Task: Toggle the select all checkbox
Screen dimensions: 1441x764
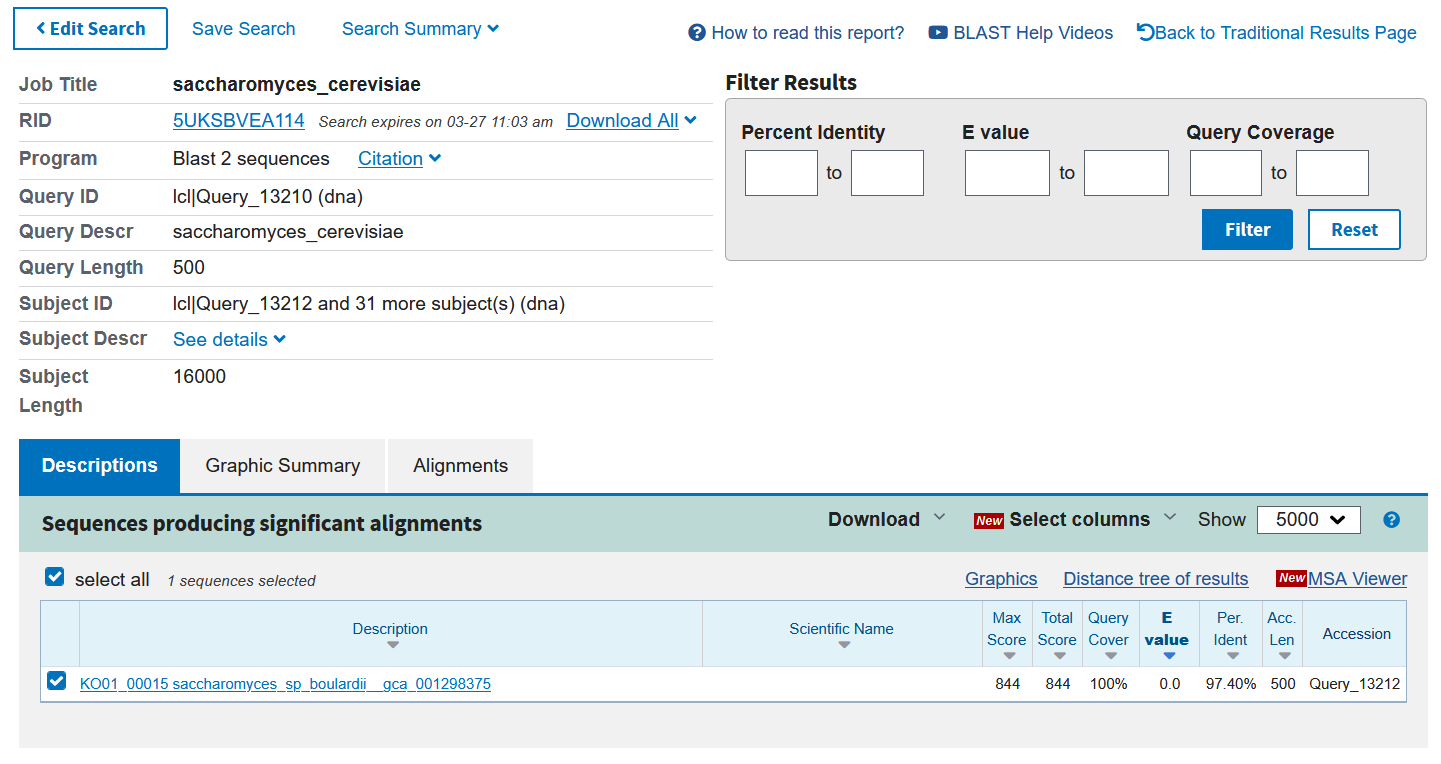Action: (x=55, y=578)
